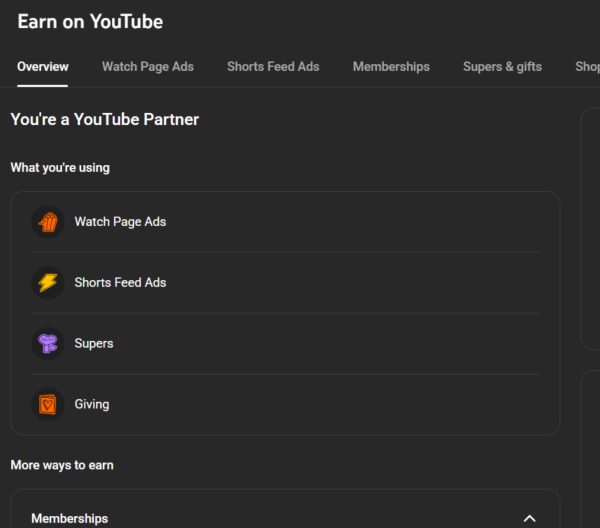Click the You're a YouTube Partner heading
The width and height of the screenshot is (600, 528).
coord(104,119)
